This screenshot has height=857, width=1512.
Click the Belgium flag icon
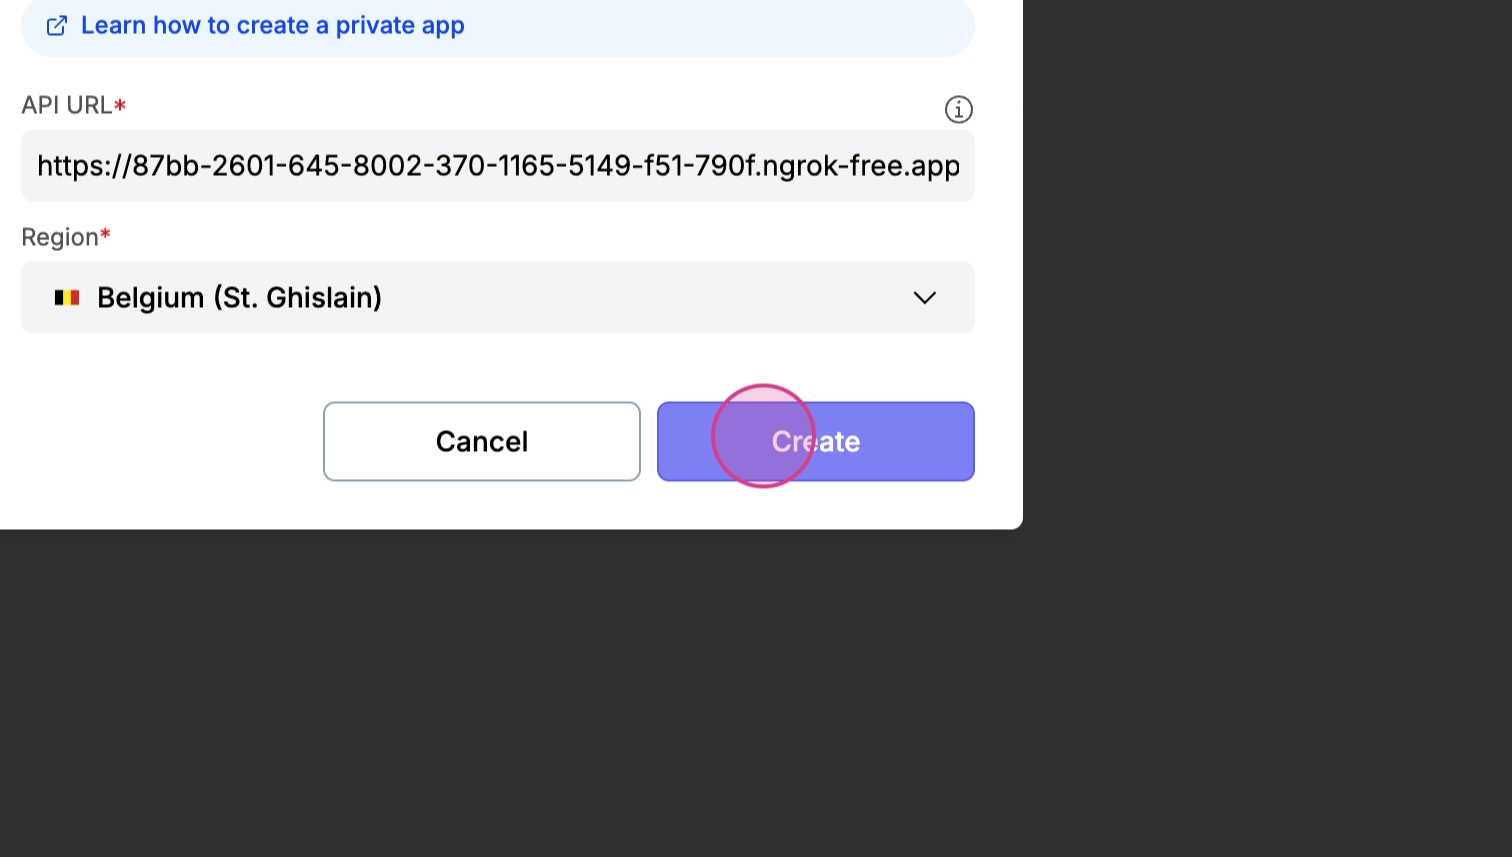[x=67, y=298]
